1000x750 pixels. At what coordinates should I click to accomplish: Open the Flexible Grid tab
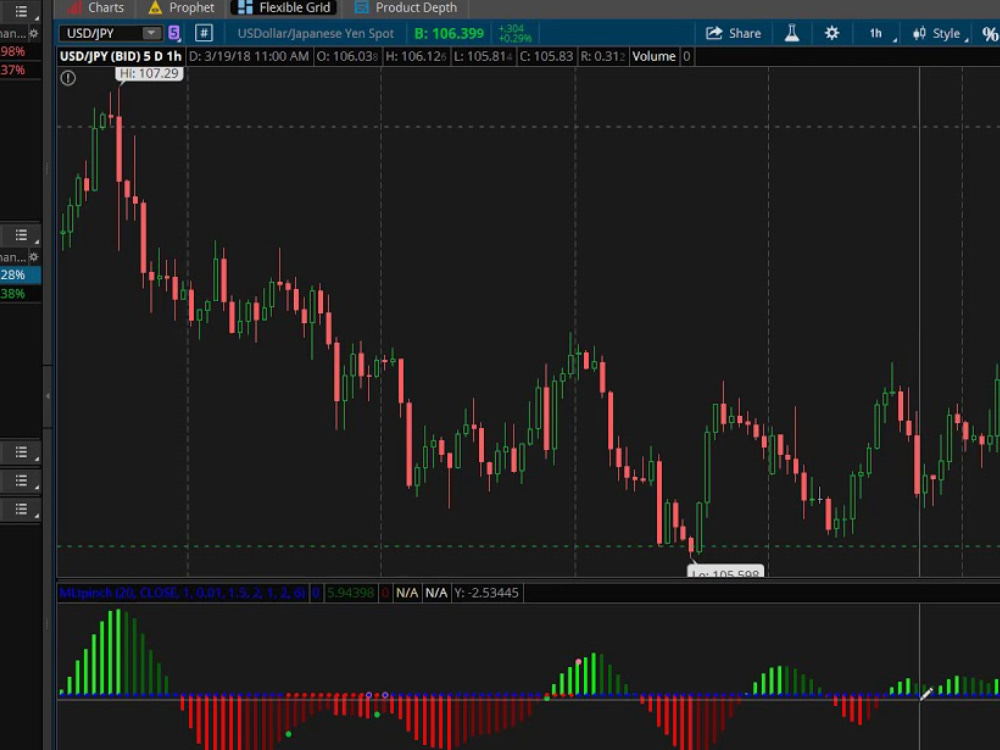284,8
